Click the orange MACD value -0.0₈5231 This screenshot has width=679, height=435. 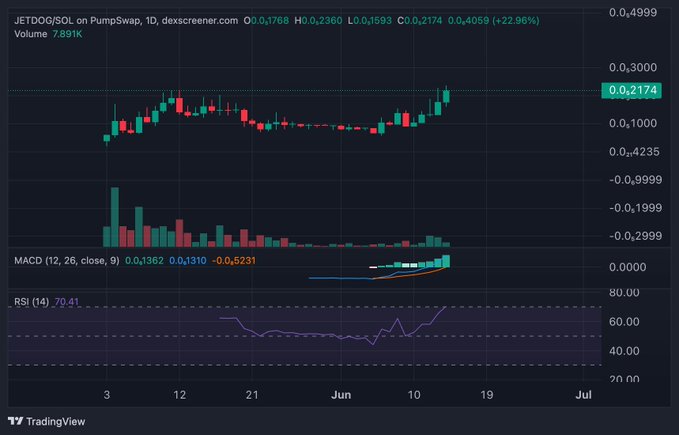(234, 261)
